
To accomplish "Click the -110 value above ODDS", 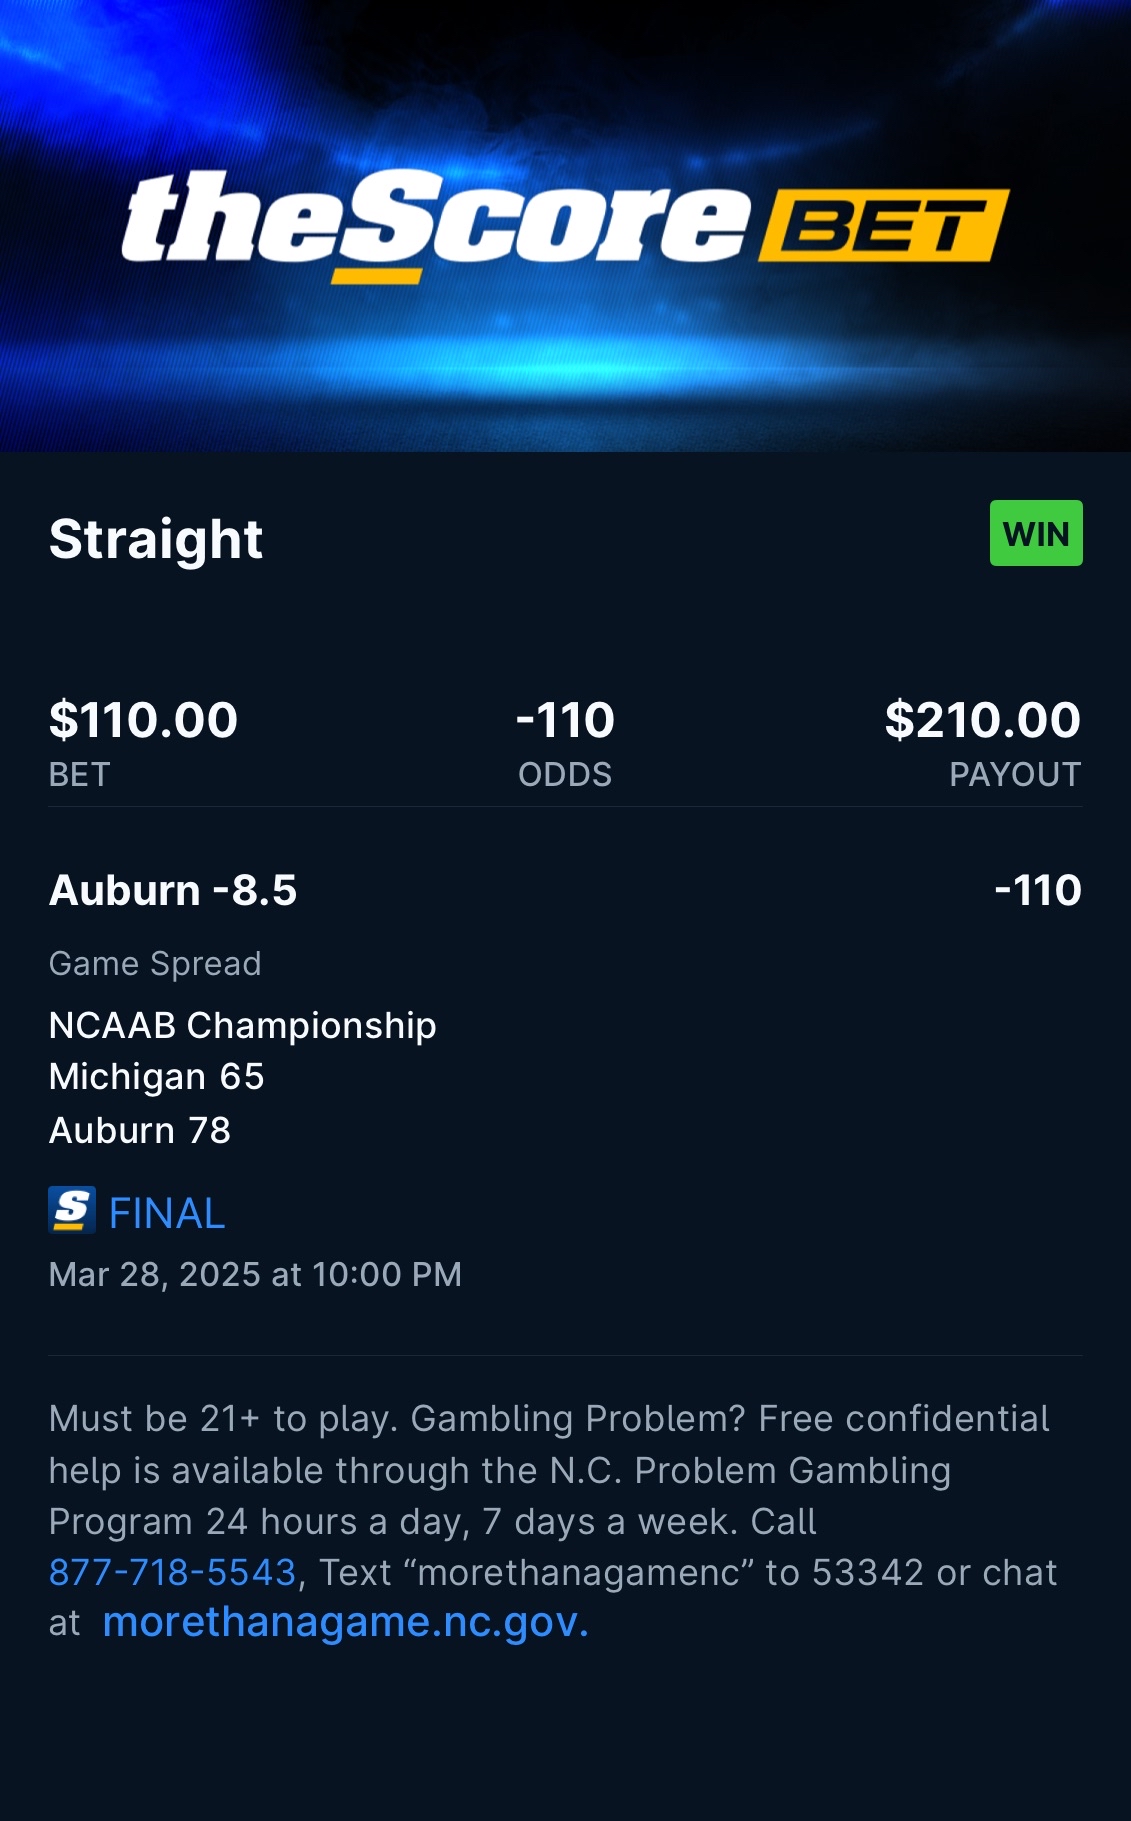I will (565, 720).
